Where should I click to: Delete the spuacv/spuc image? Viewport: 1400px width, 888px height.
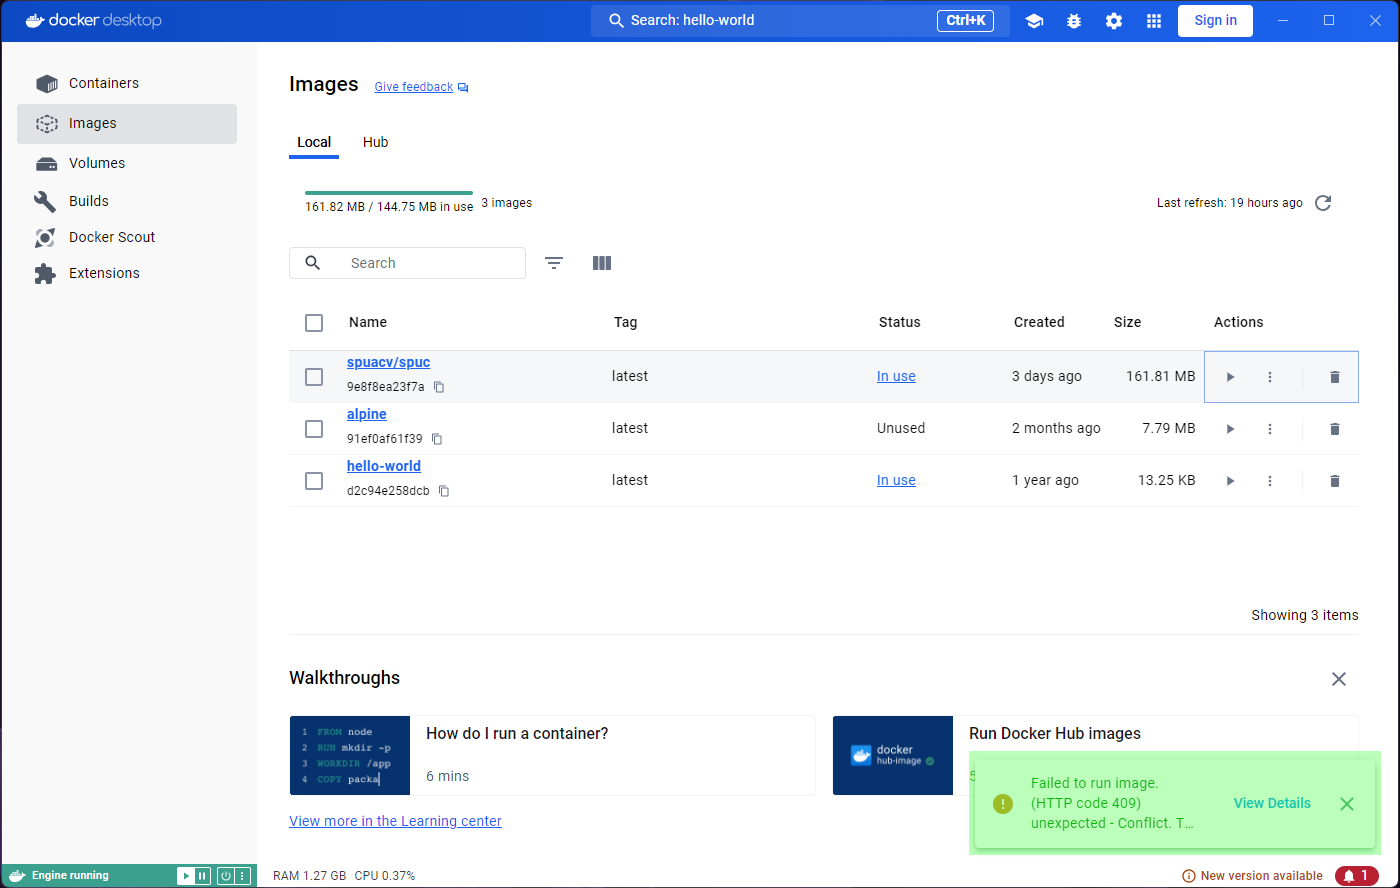[x=1334, y=377]
